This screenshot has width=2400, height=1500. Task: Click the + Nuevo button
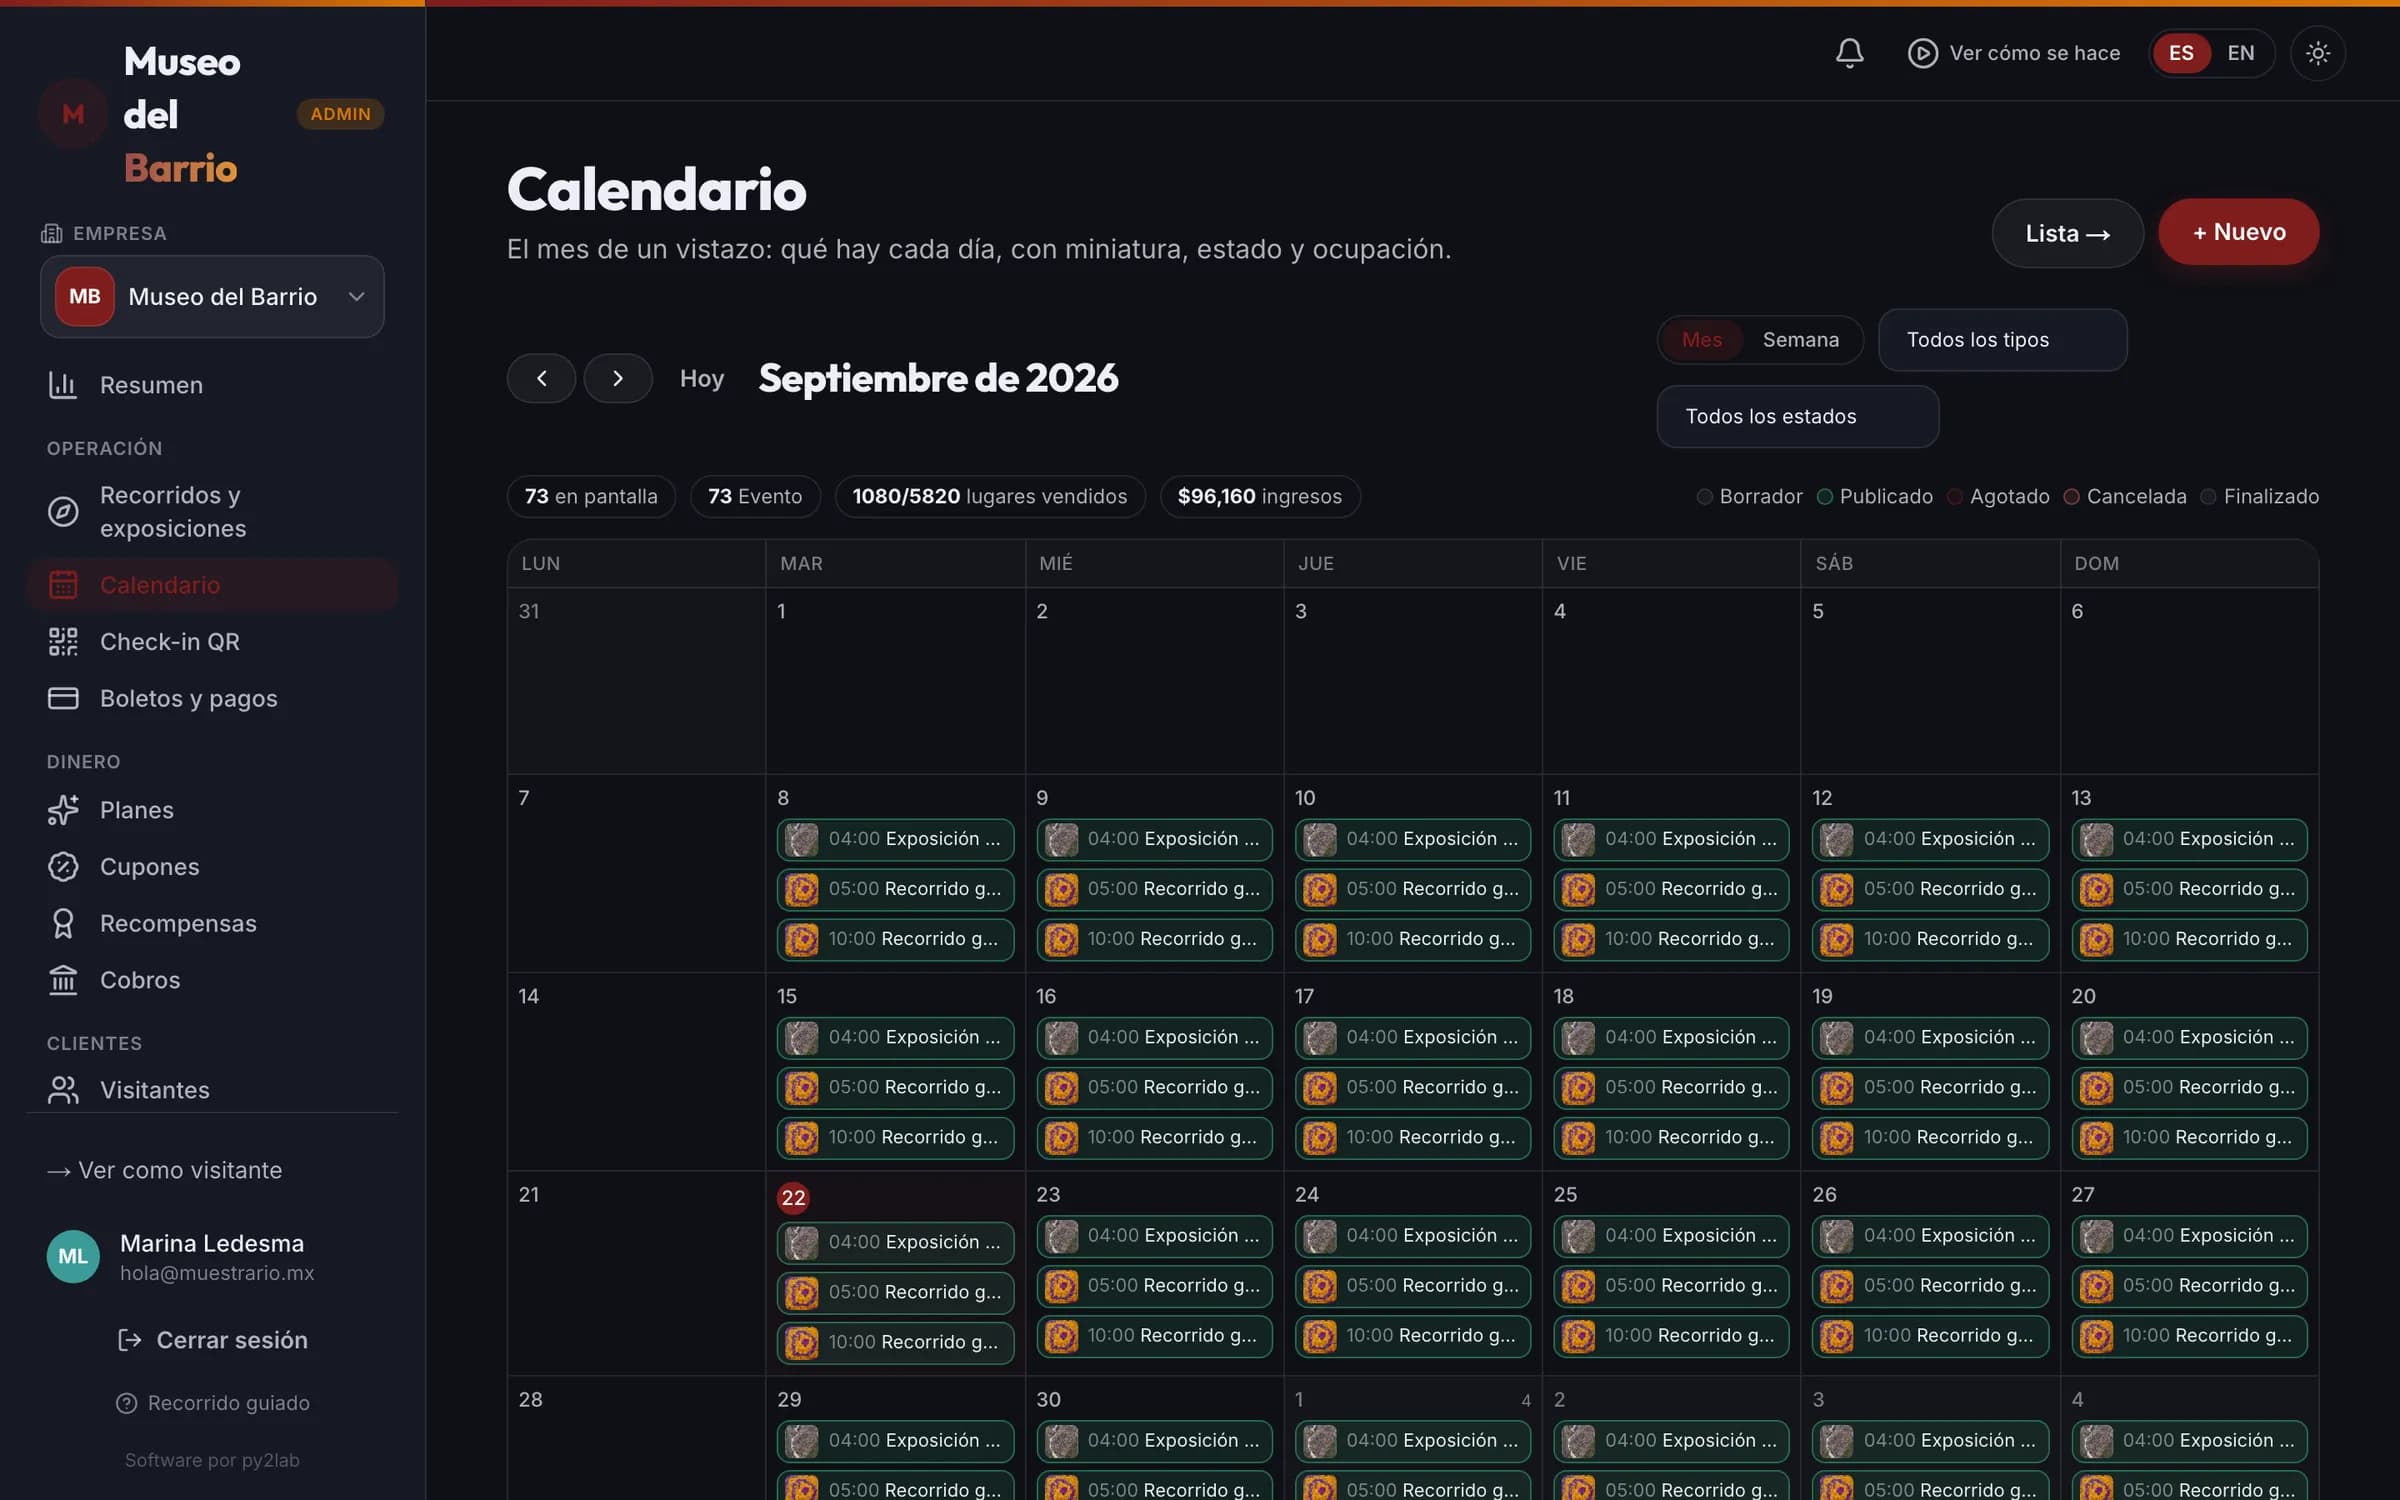coord(2238,232)
